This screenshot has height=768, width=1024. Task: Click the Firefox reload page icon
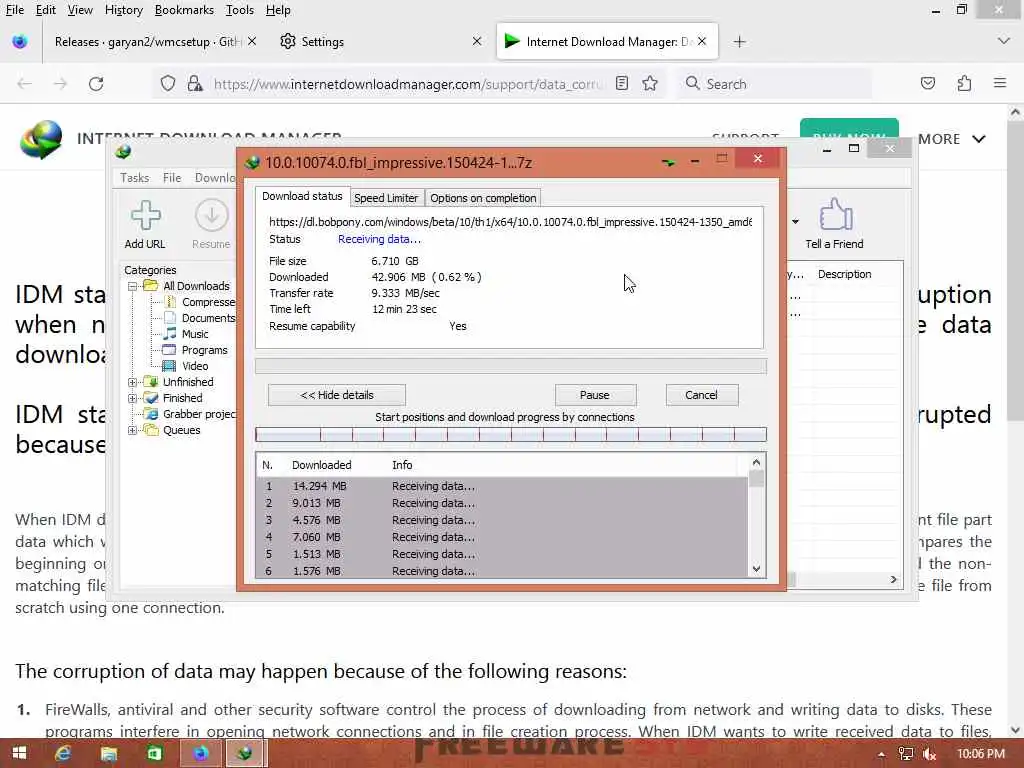(96, 84)
